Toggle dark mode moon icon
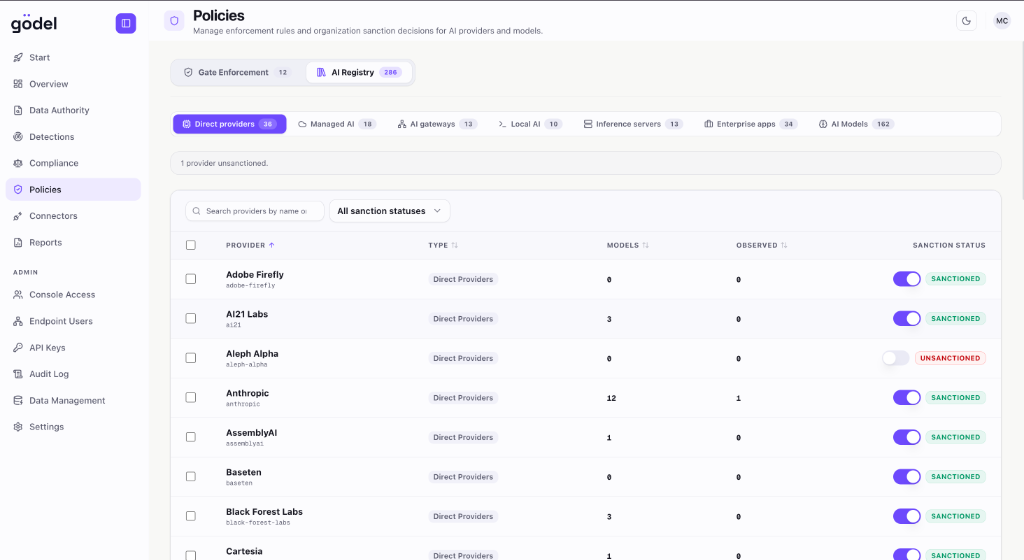Viewport: 1024px width, 560px height. (x=966, y=21)
